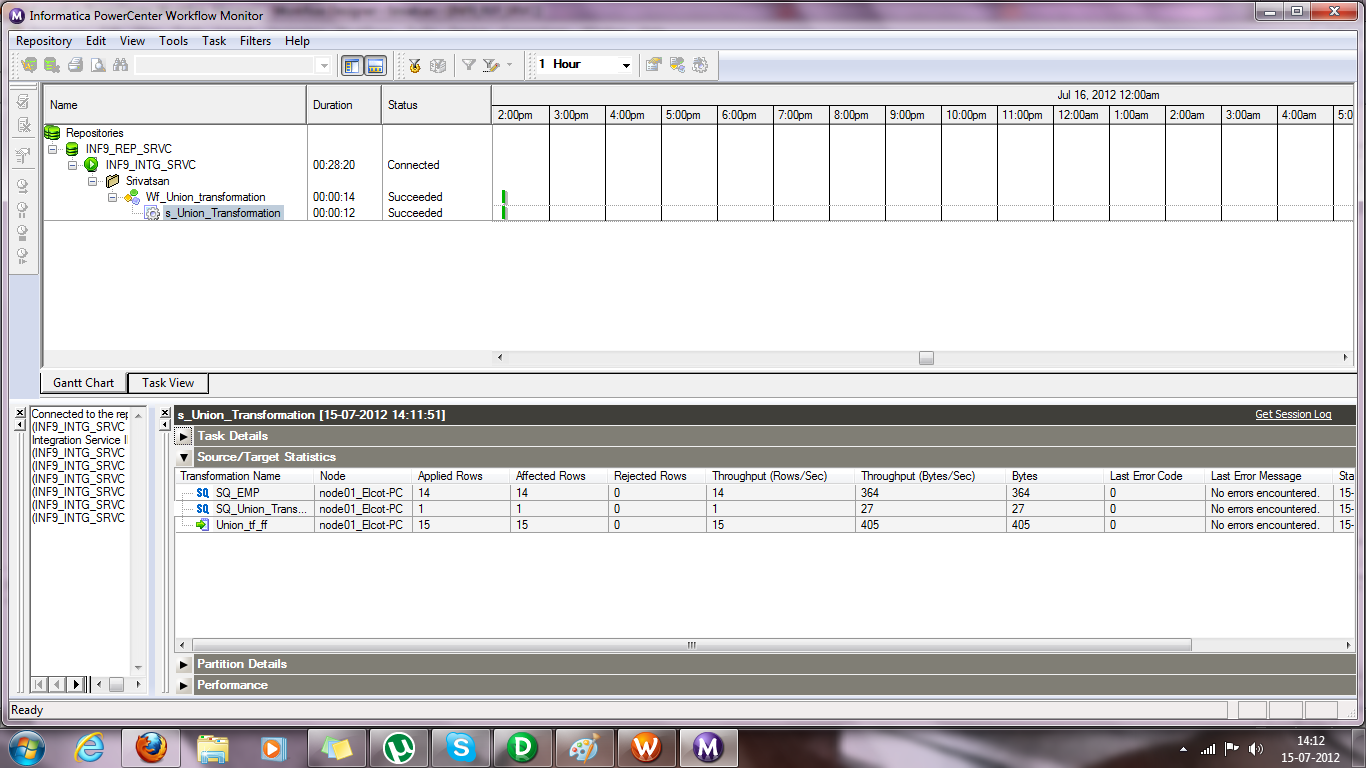Select the Print Preview toolbar icon

(97, 64)
